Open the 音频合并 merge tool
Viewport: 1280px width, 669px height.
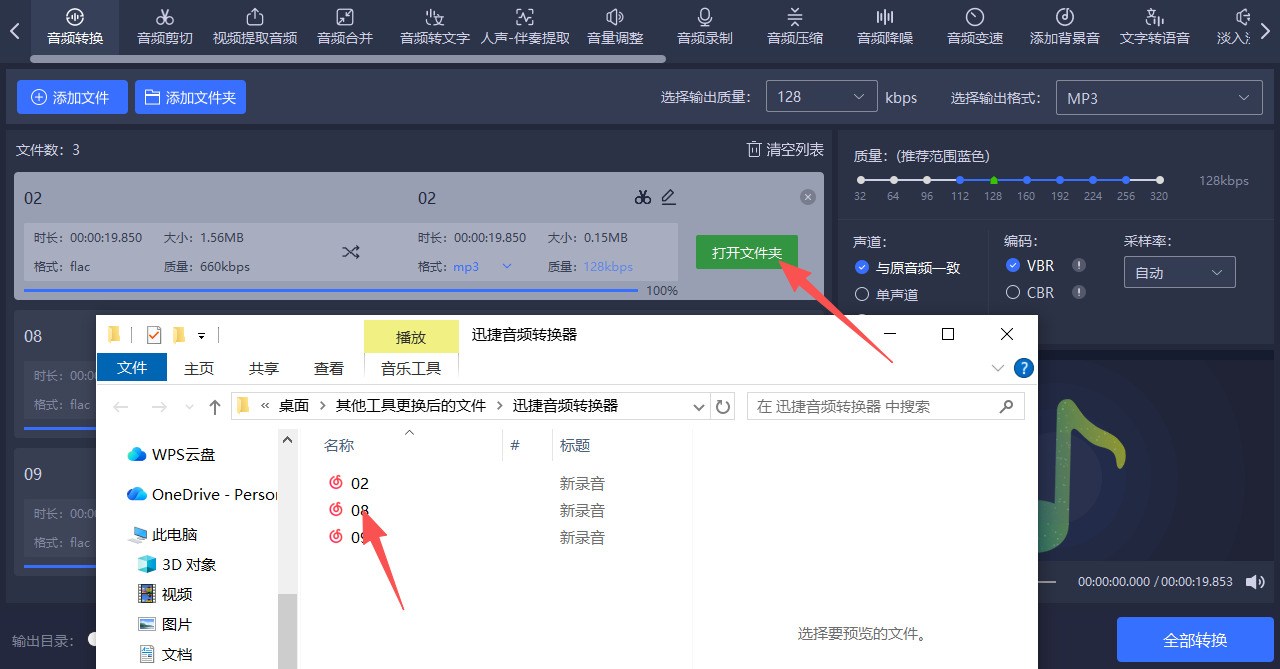[x=345, y=27]
